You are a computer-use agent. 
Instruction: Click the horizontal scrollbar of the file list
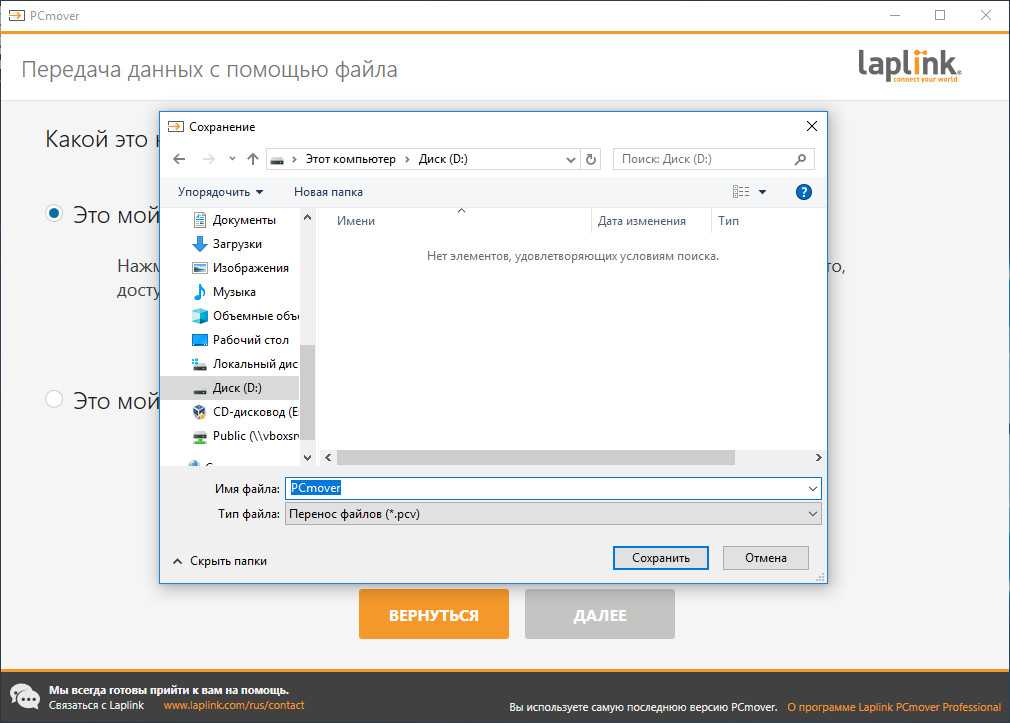click(x=535, y=458)
